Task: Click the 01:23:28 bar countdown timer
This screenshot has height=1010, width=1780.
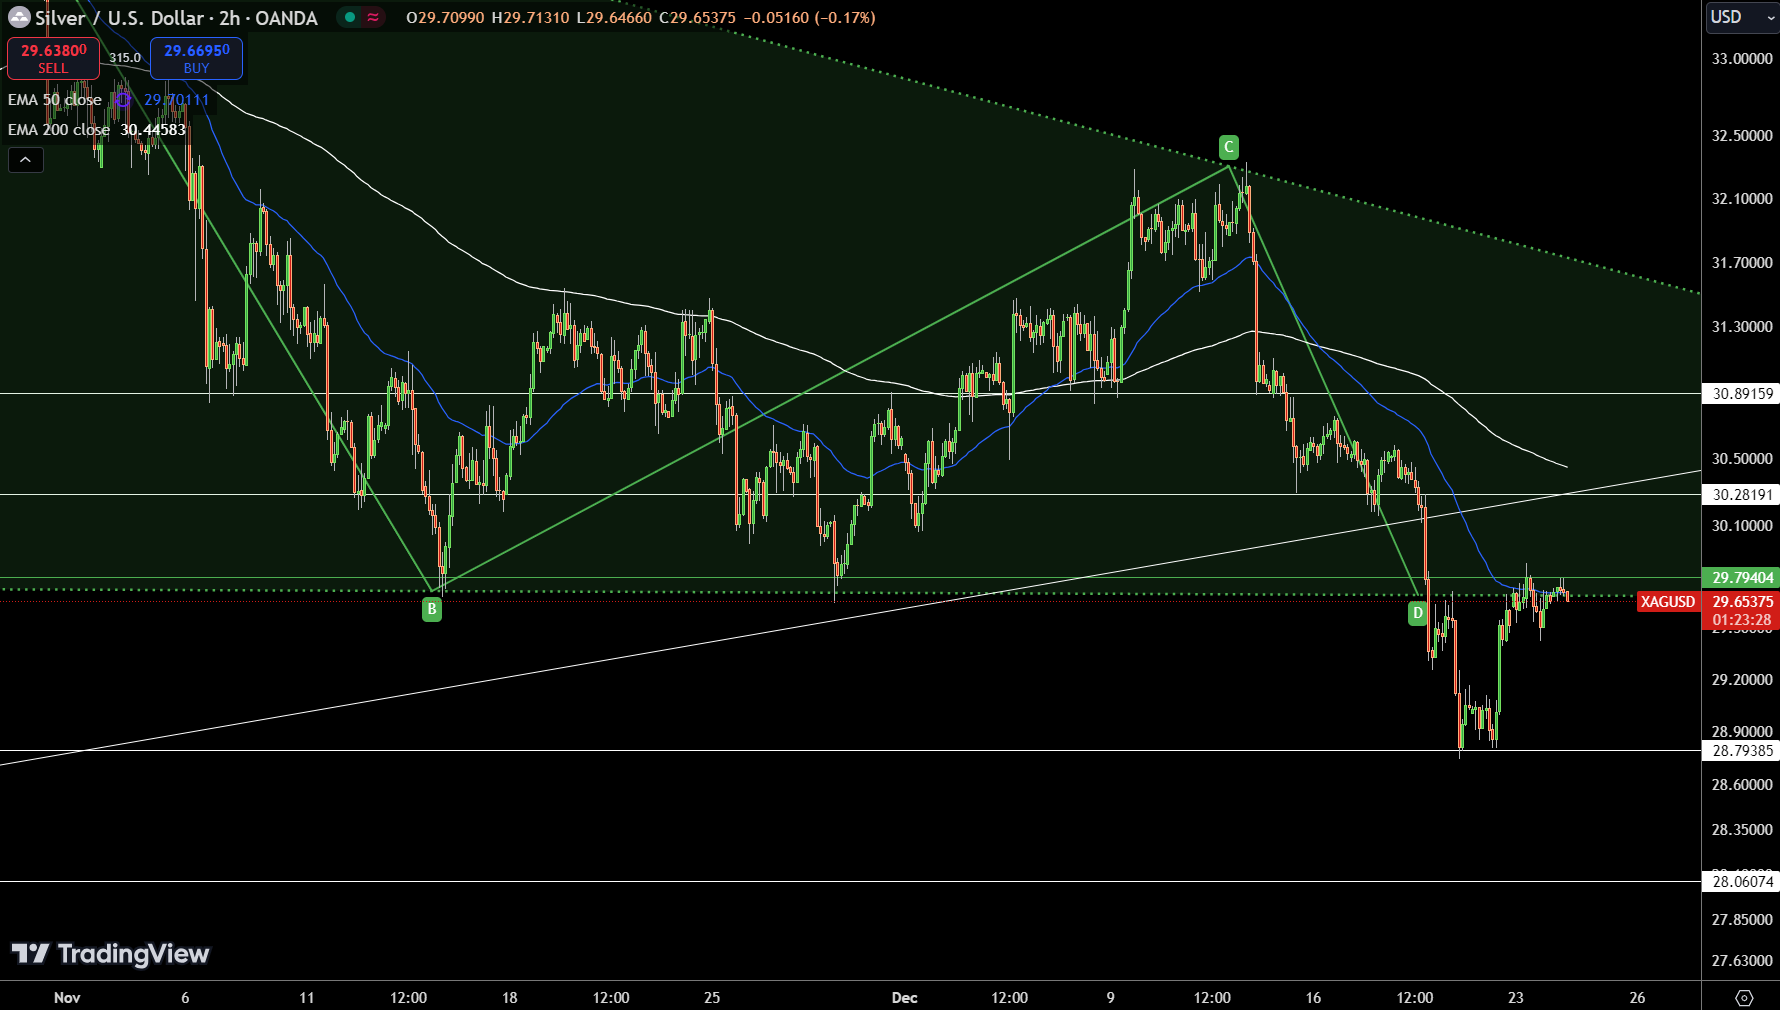Action: tap(1741, 620)
